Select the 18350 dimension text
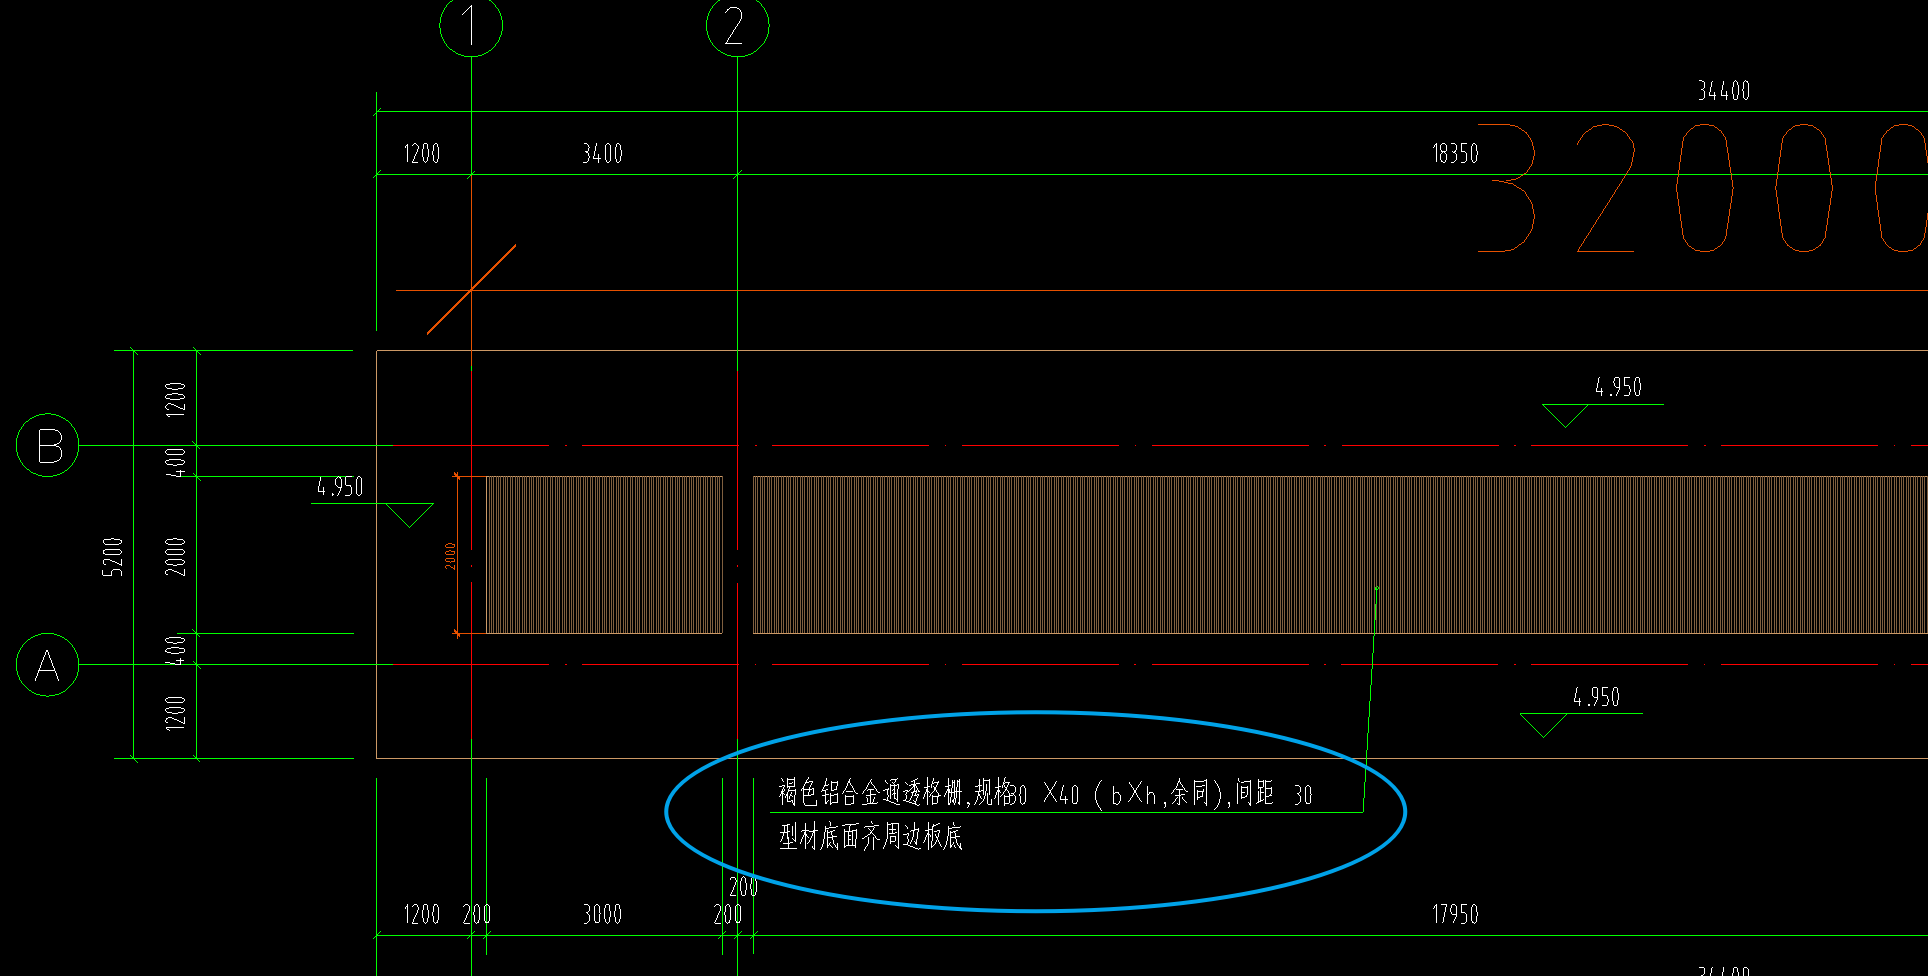This screenshot has height=976, width=1928. (1455, 154)
